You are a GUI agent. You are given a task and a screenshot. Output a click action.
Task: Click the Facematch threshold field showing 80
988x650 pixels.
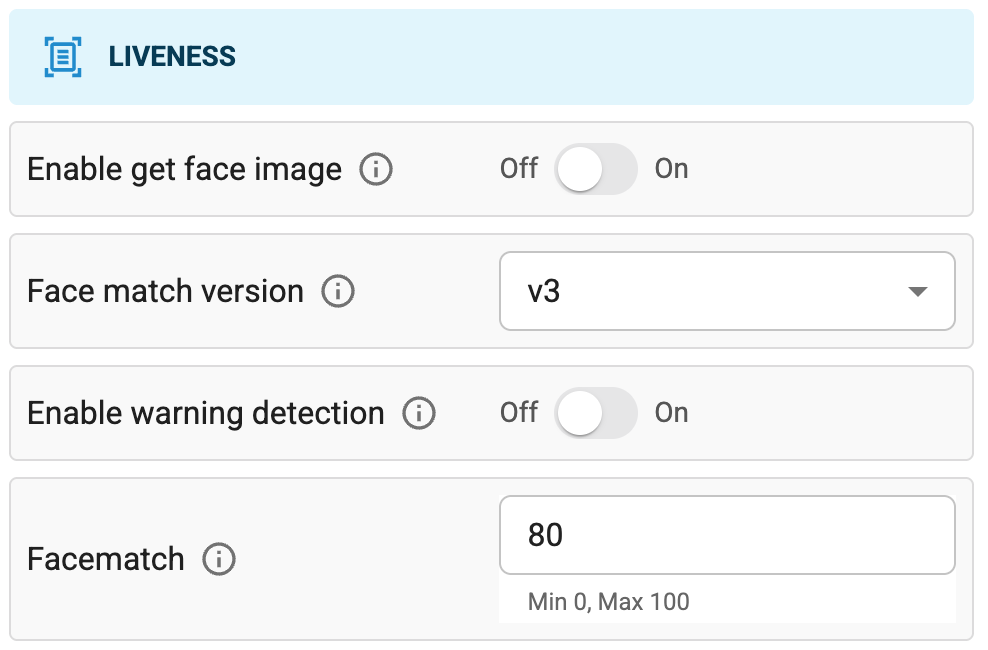(727, 536)
